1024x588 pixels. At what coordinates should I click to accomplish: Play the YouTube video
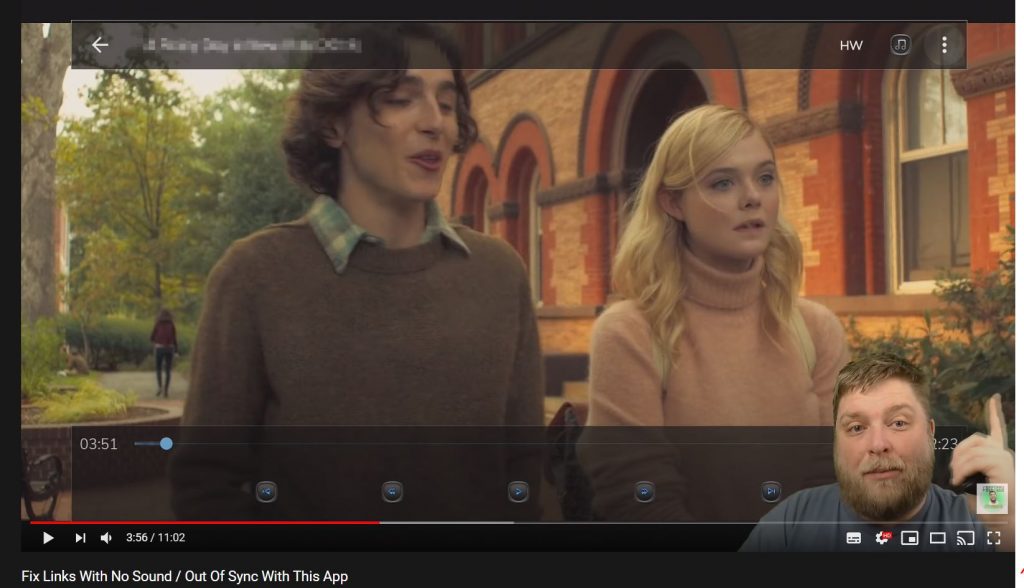point(48,538)
